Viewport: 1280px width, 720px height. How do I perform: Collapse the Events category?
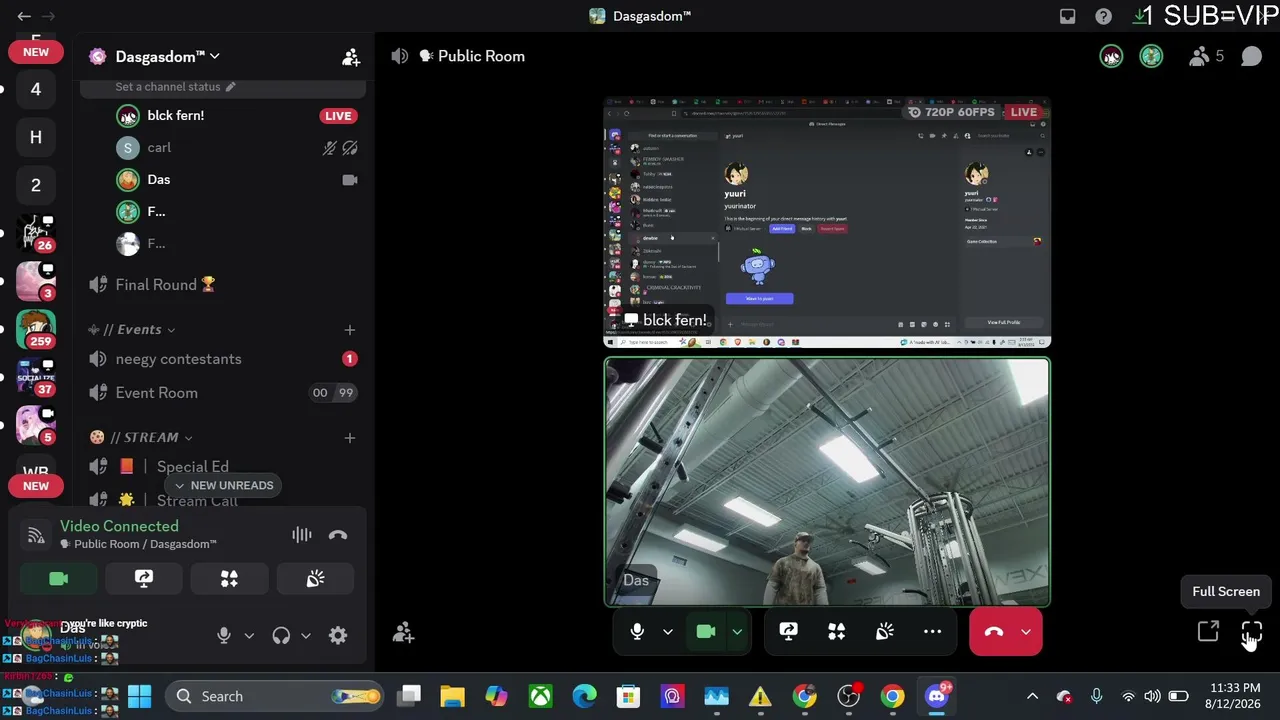click(x=139, y=329)
